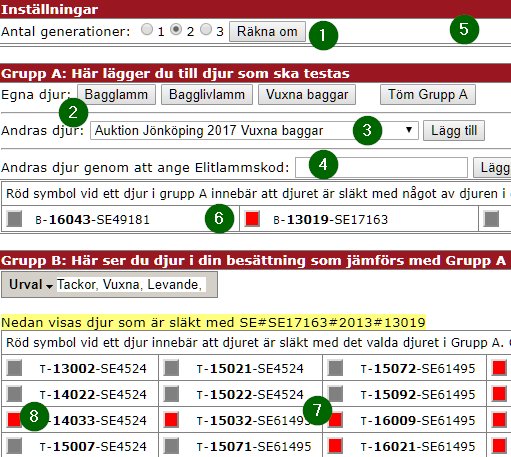
Task: Focus the Elitlammskod input field
Action: pyautogui.click(x=381, y=167)
